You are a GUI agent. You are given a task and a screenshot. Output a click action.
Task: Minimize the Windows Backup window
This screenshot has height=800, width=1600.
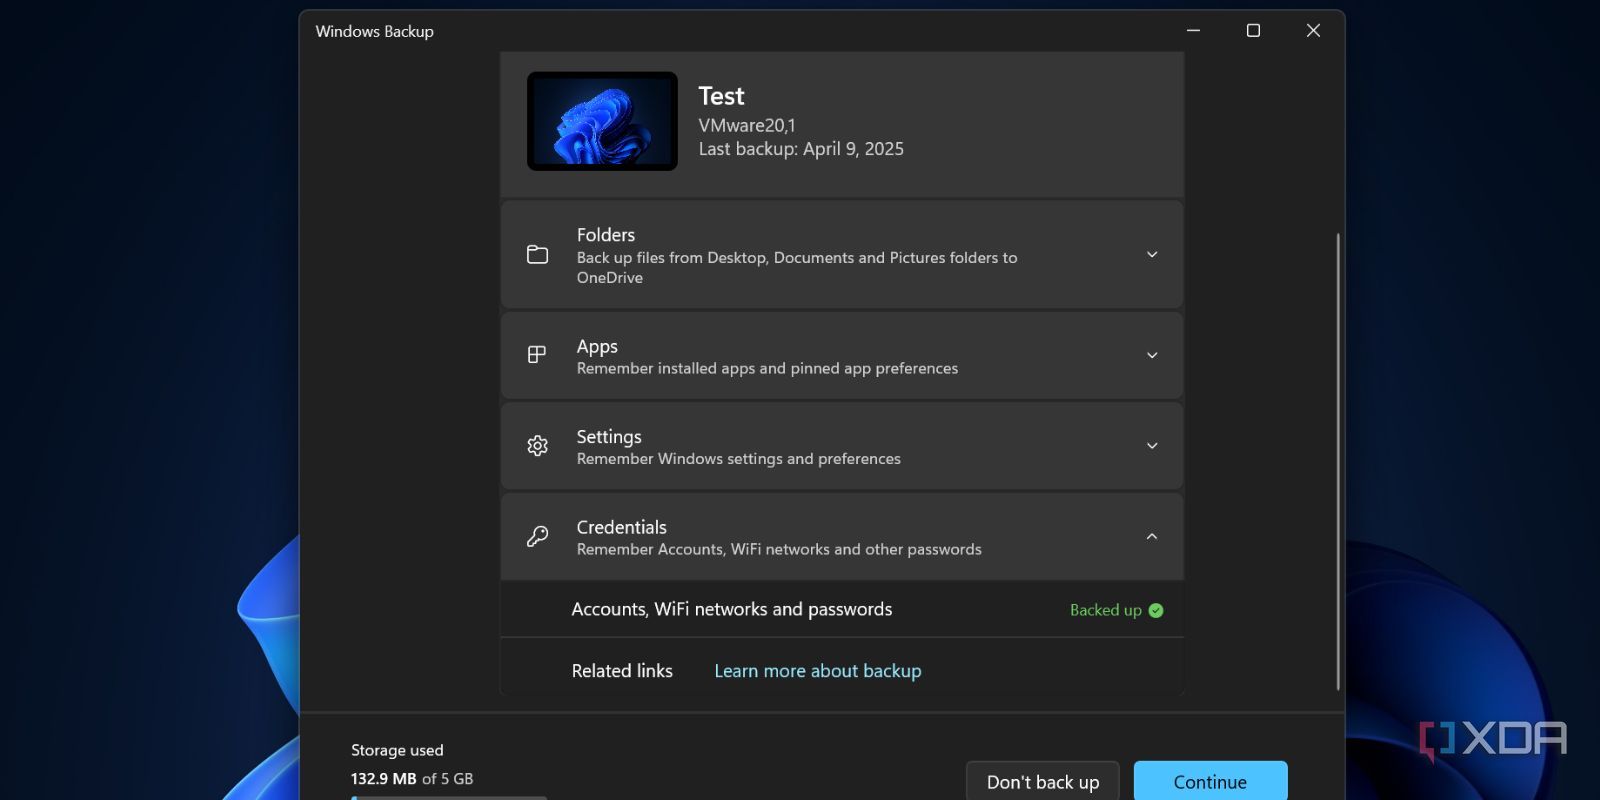tap(1193, 31)
